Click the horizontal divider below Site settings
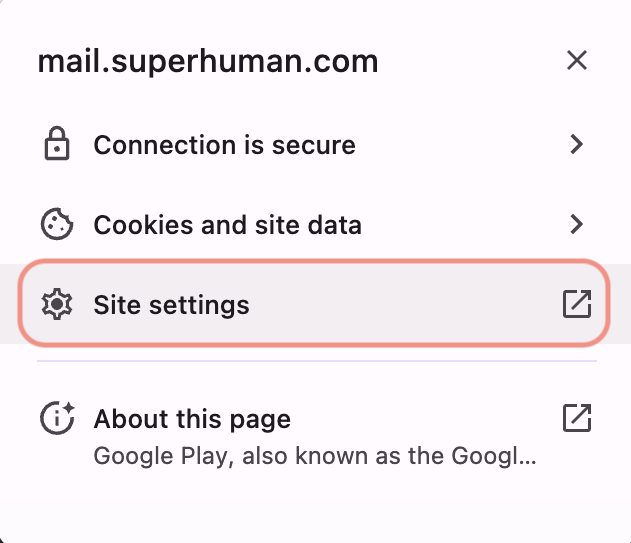Viewport: 631px width, 543px height. click(316, 360)
